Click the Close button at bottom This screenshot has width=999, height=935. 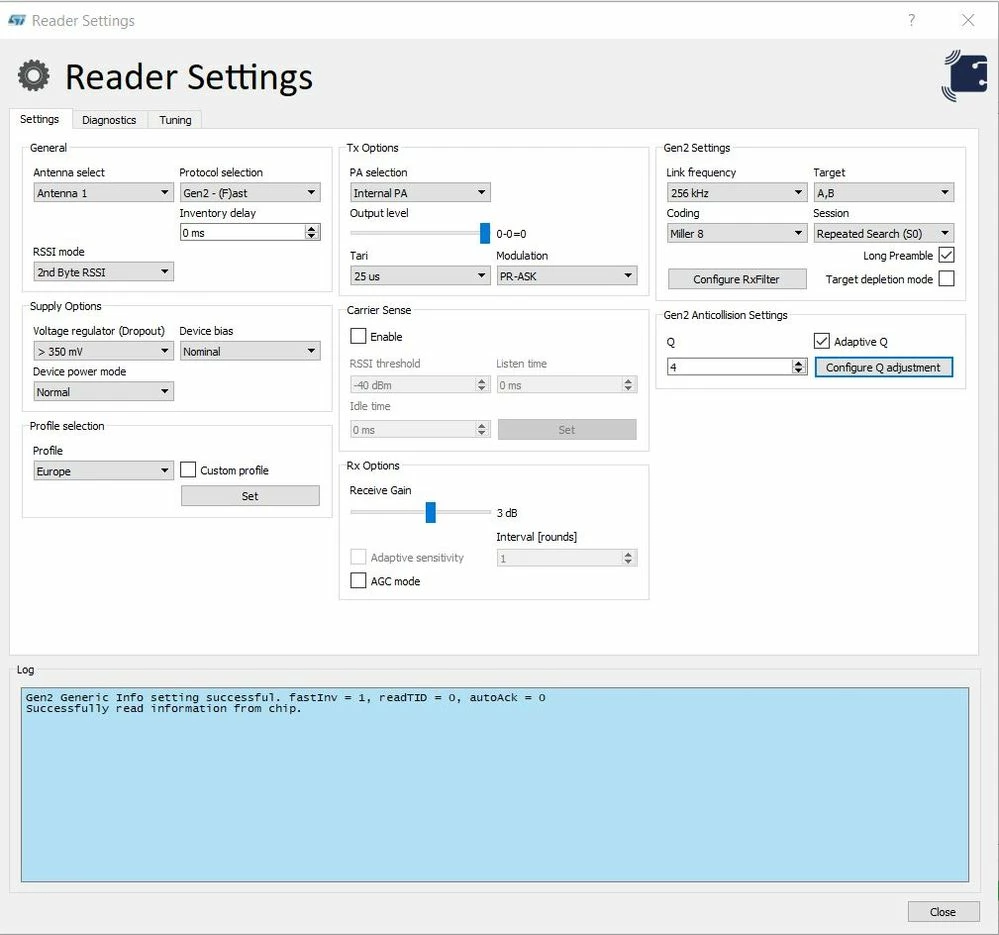pyautogui.click(x=943, y=912)
